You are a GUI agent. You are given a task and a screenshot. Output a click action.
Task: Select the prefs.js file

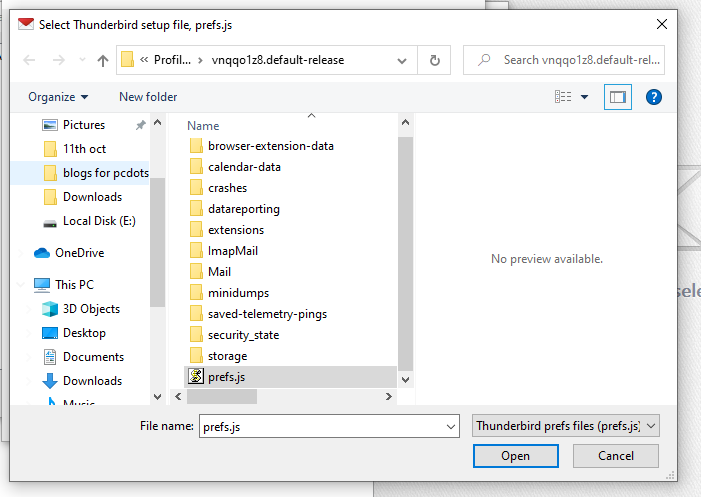(290, 377)
